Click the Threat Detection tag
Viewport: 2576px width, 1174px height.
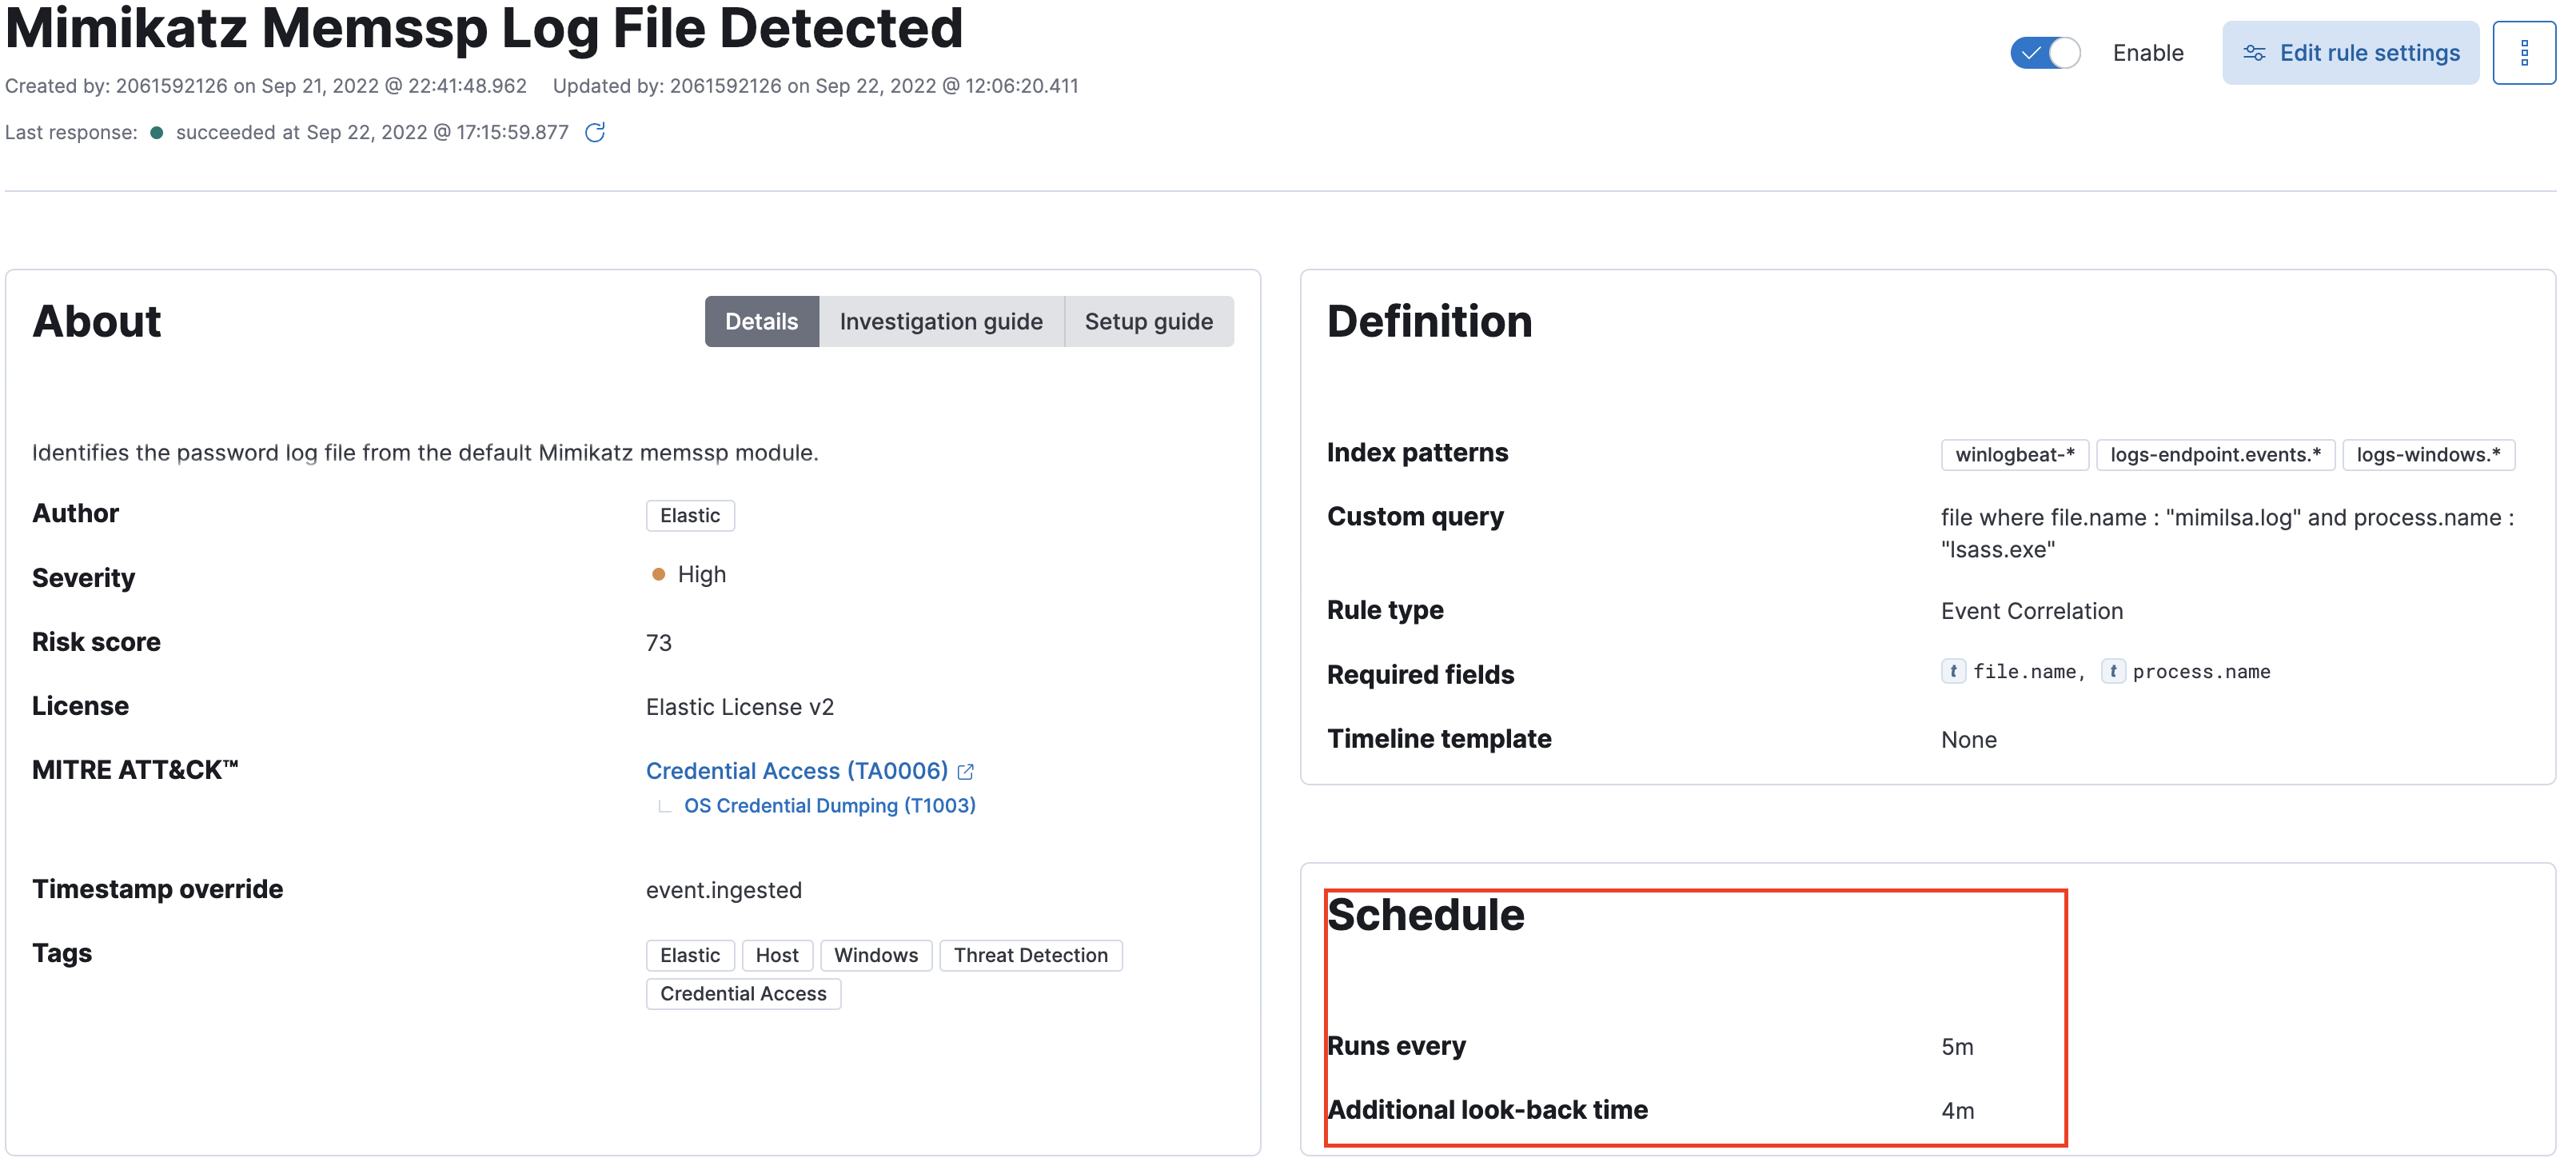pyautogui.click(x=1031, y=955)
